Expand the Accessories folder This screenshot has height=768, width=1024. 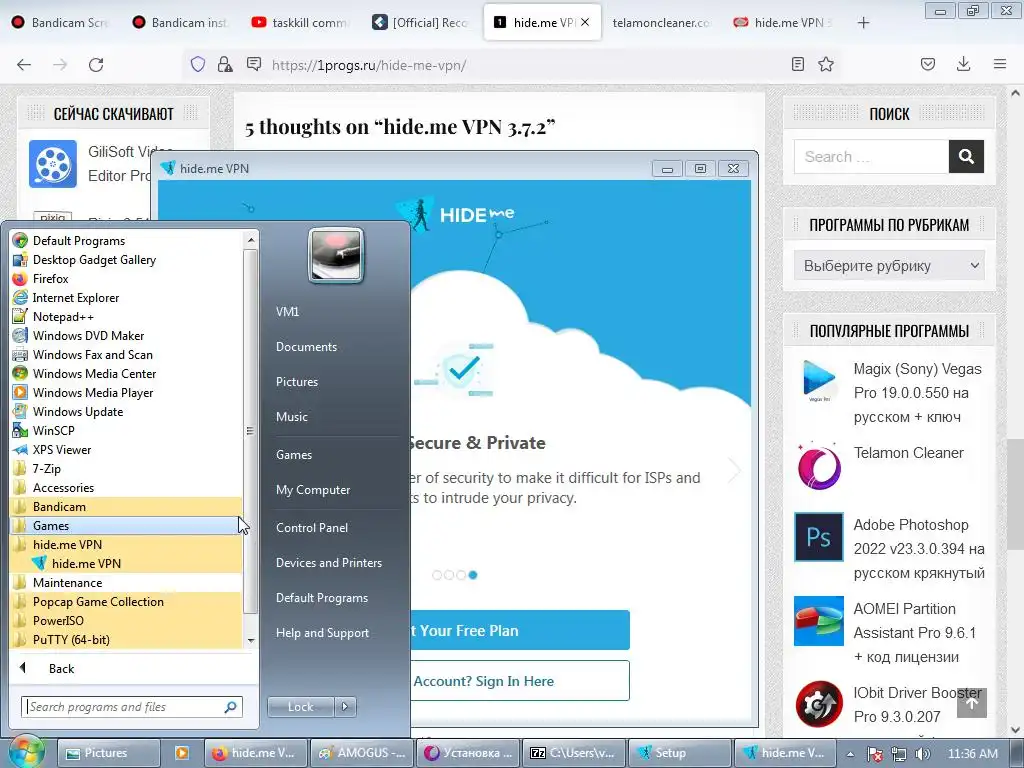[127, 488]
